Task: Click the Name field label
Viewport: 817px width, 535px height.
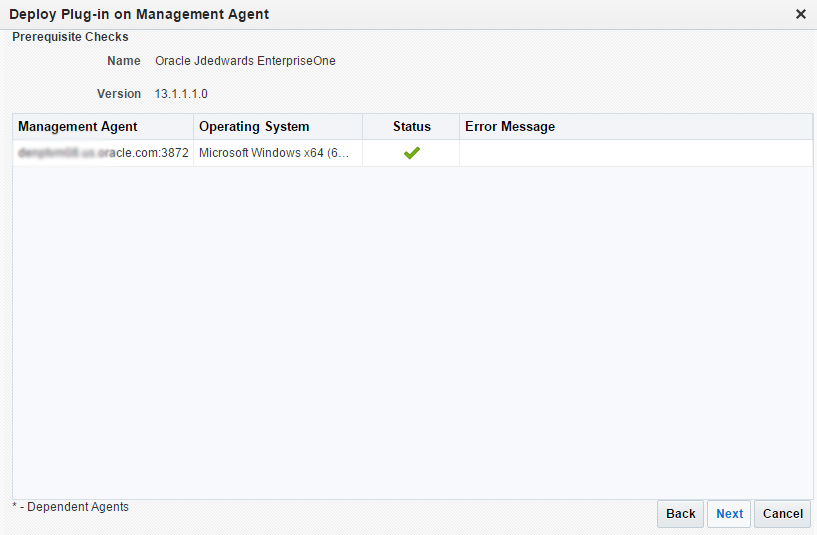Action: [x=124, y=61]
